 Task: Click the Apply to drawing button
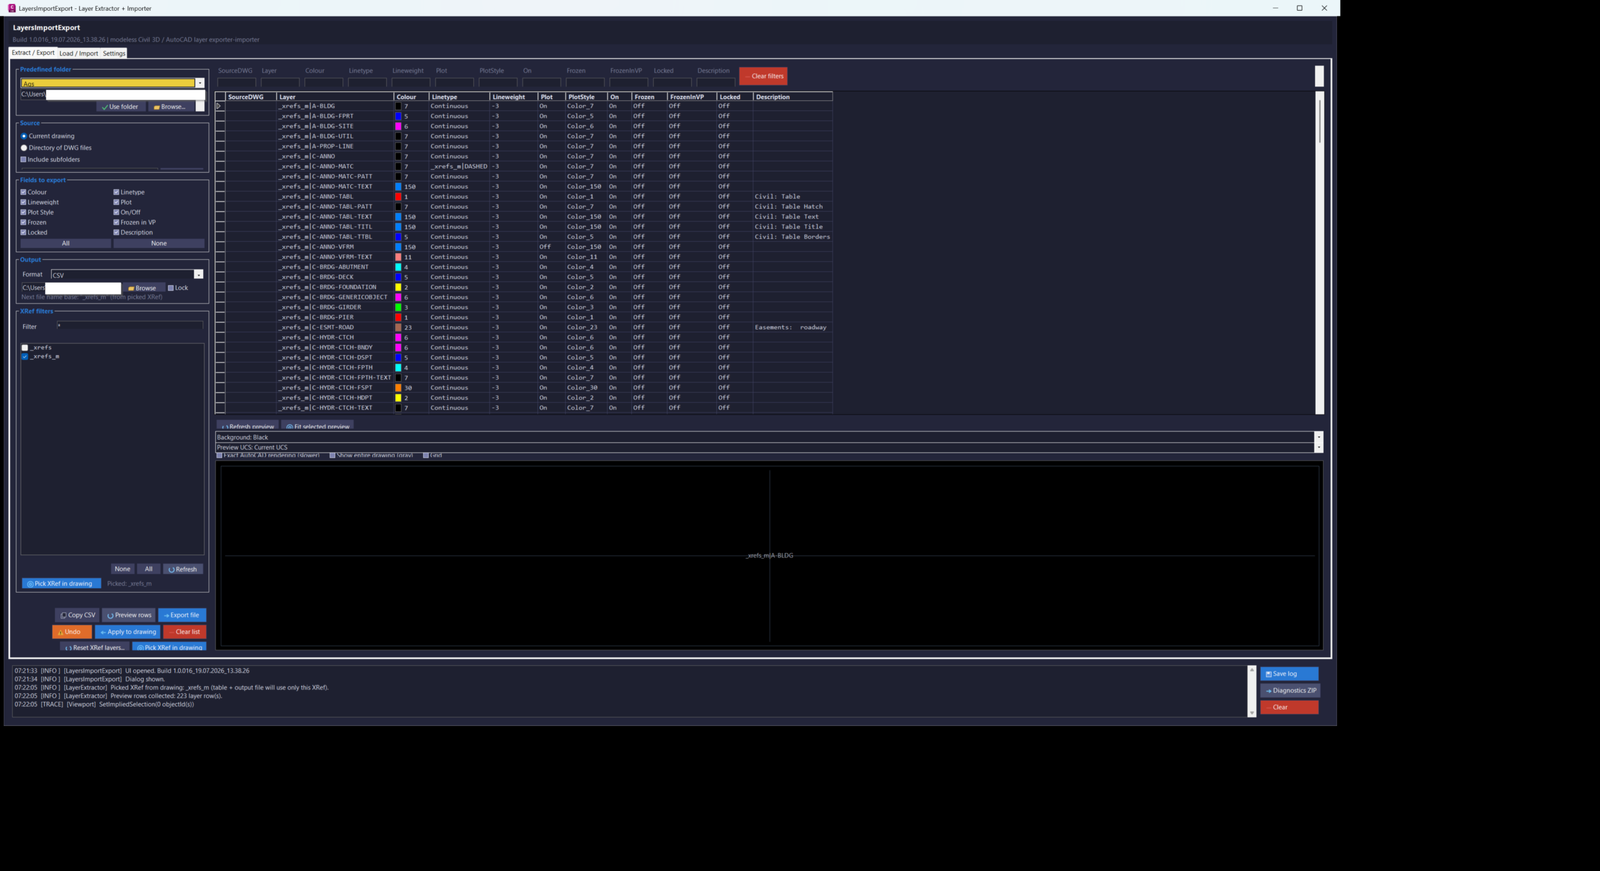(128, 632)
